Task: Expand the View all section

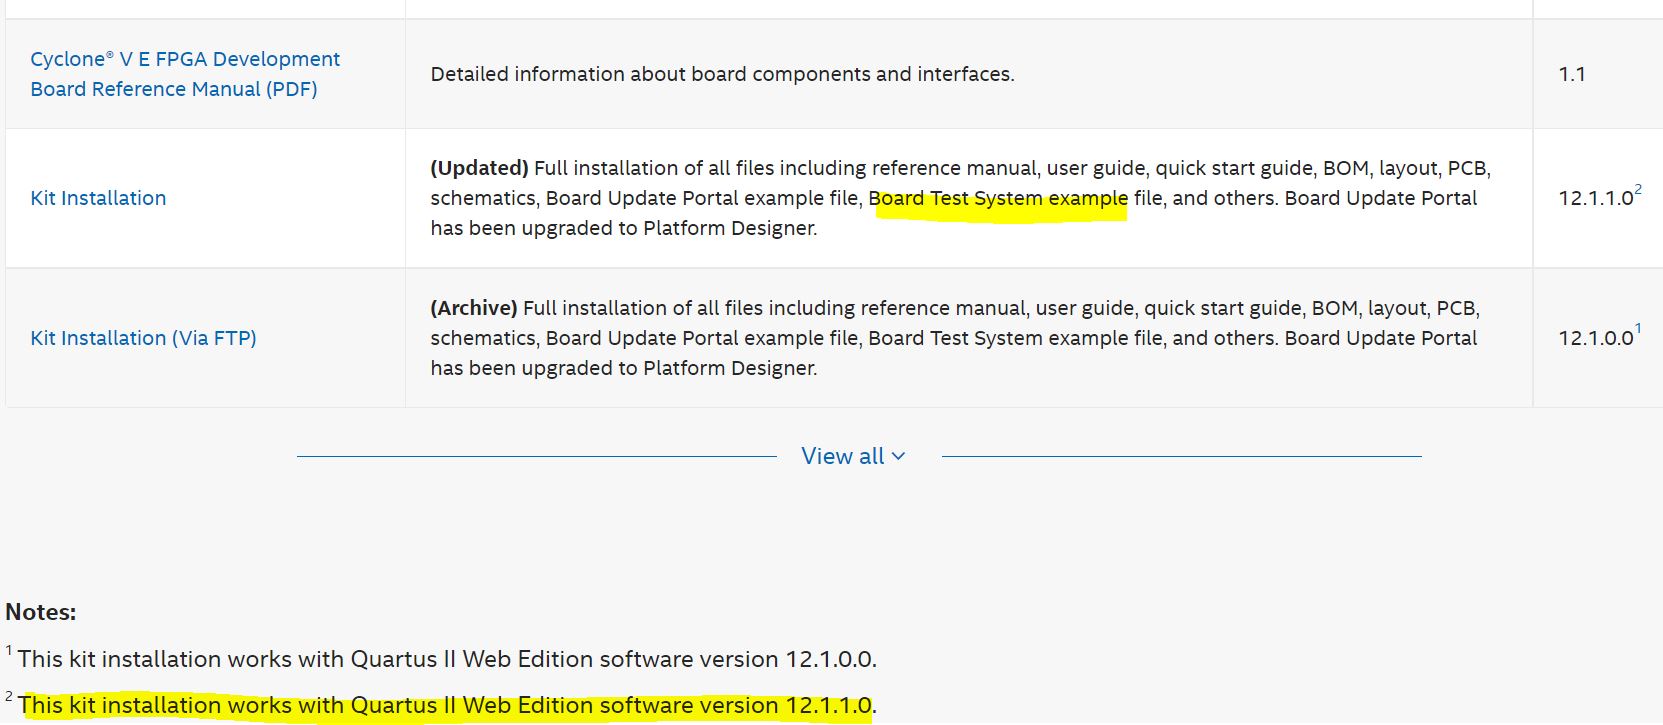Action: [842, 456]
